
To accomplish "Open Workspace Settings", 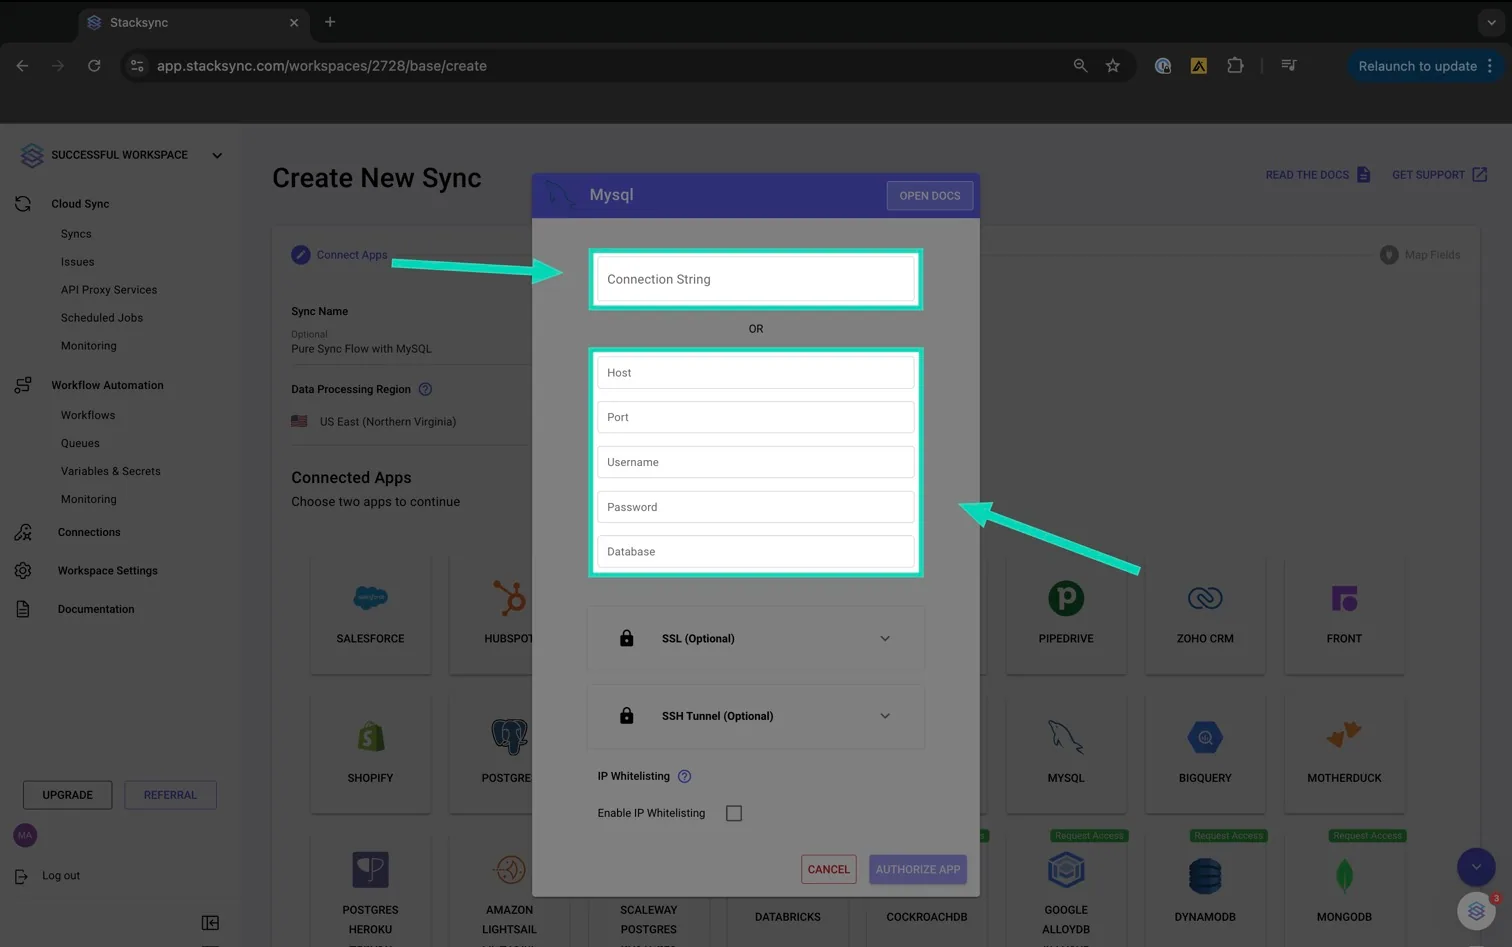I will click(x=108, y=571).
